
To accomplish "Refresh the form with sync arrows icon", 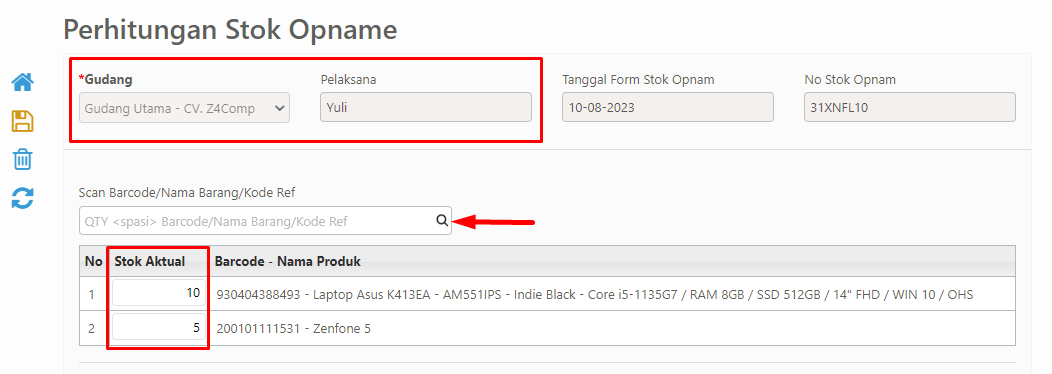I will coord(23,198).
